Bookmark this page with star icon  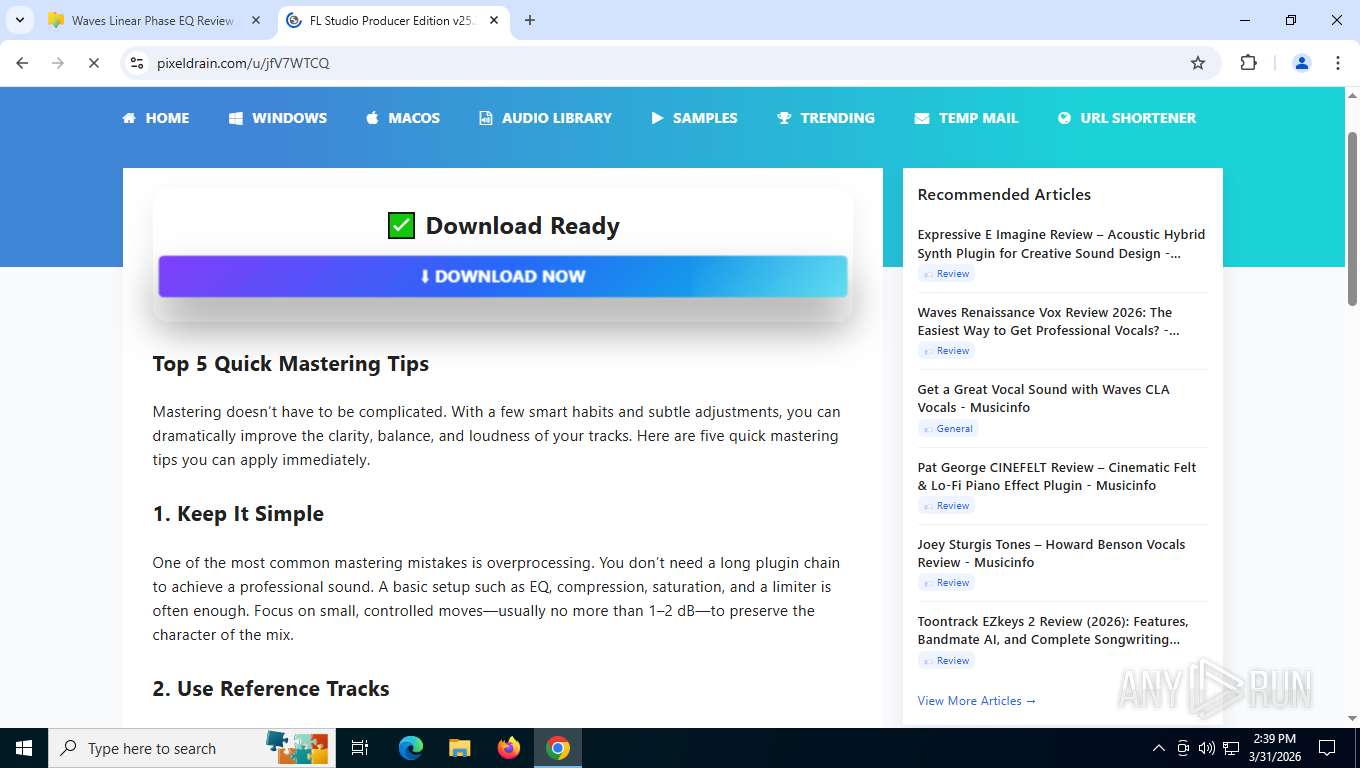point(1198,63)
